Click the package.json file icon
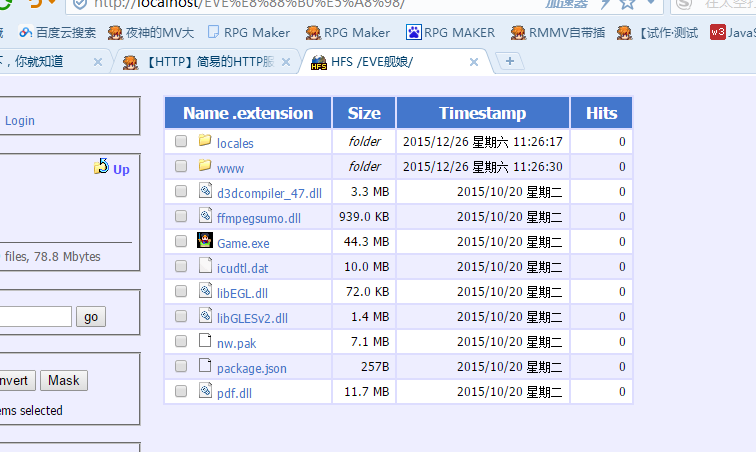The image size is (756, 452). pos(205,366)
